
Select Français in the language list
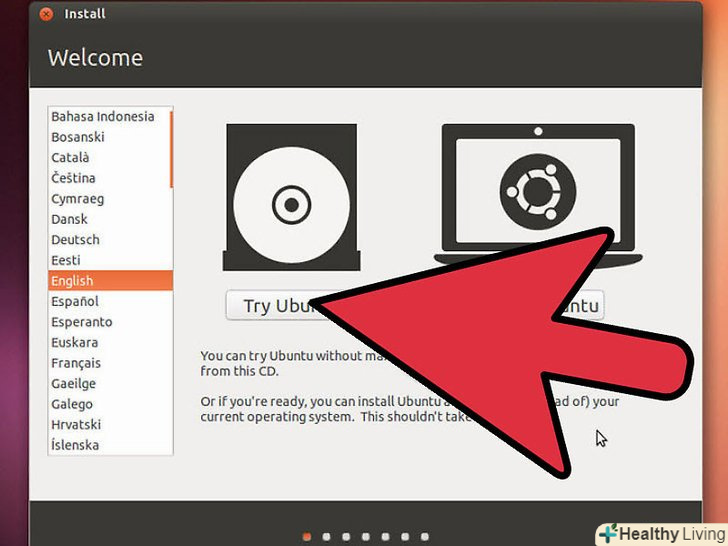tap(110, 363)
